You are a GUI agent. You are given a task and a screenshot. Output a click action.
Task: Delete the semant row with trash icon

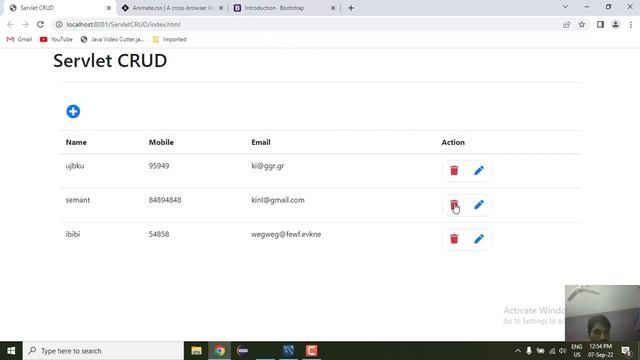pos(454,205)
